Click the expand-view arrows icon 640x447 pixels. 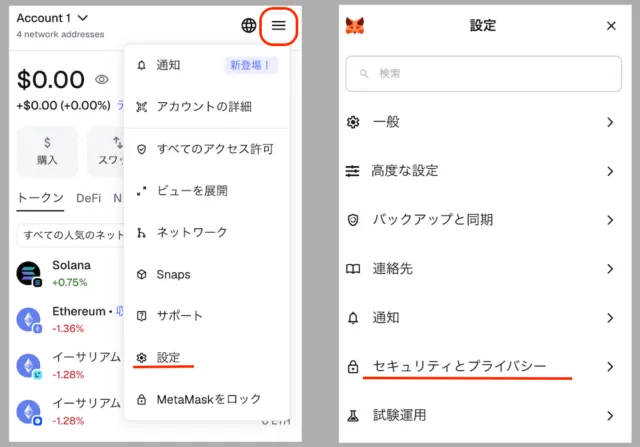(x=142, y=191)
